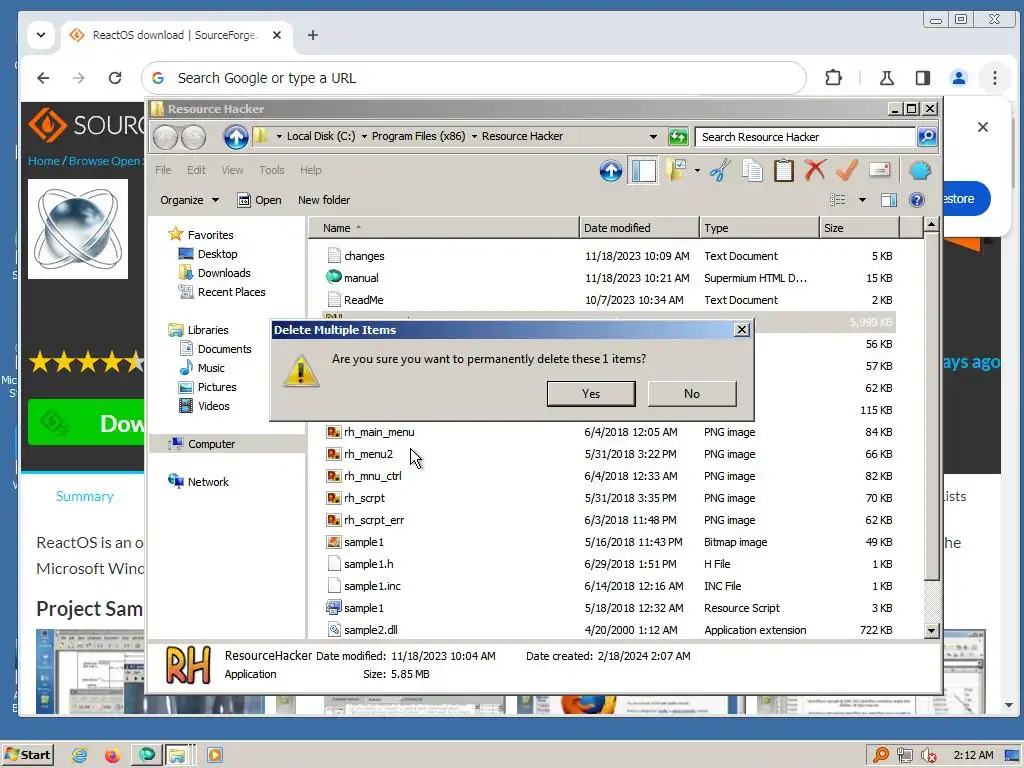Select the changes text file

point(364,256)
